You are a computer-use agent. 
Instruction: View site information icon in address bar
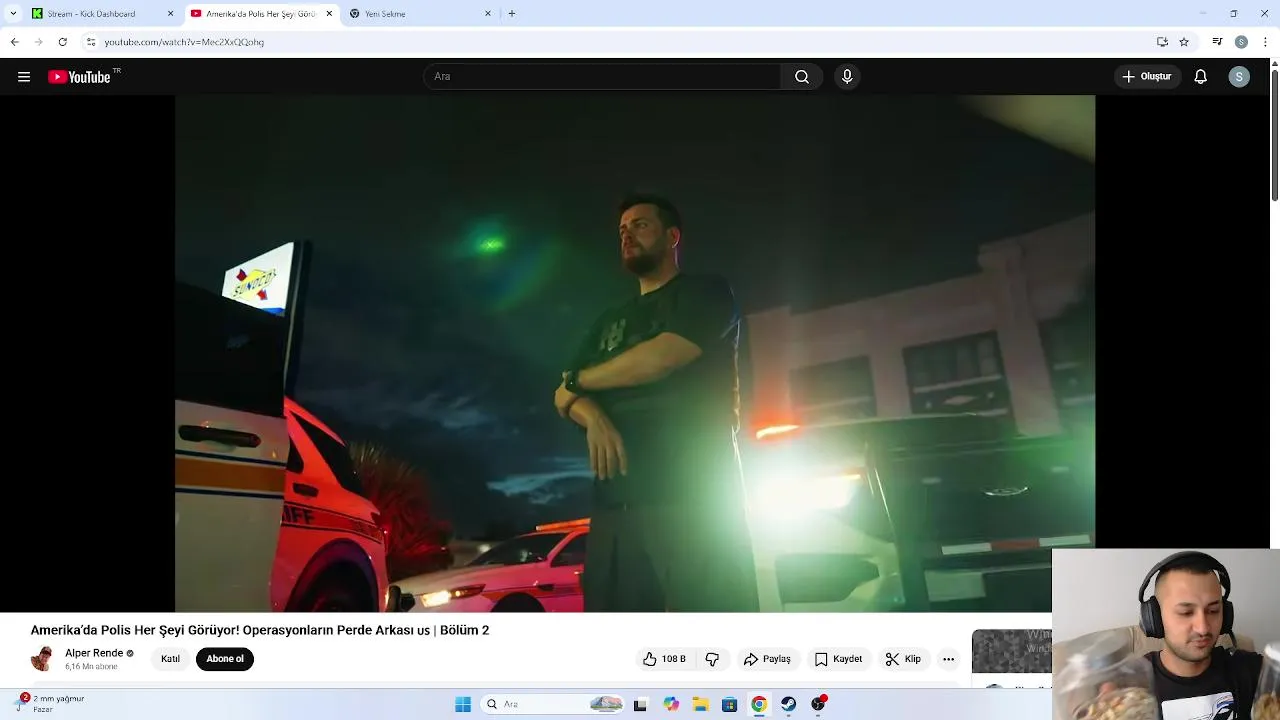(x=90, y=42)
